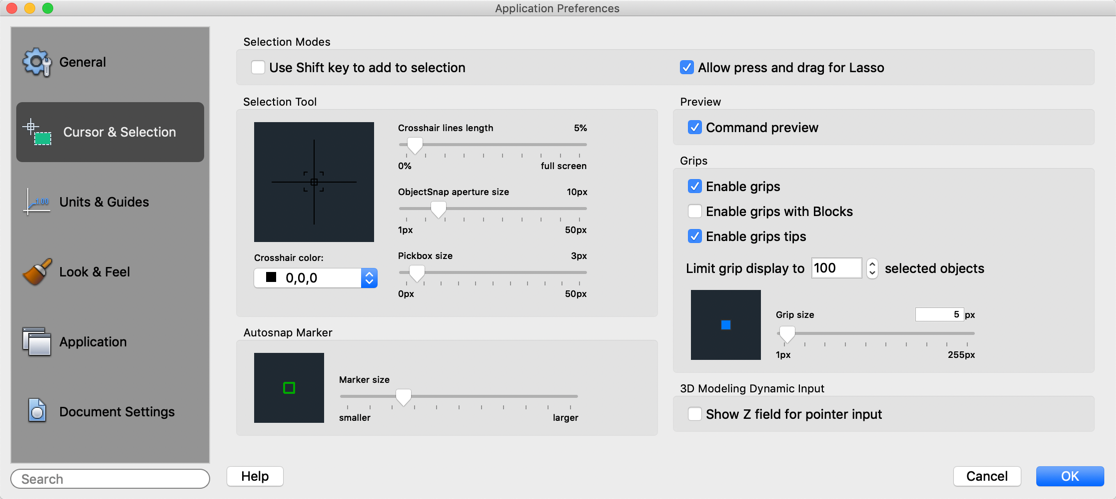The width and height of the screenshot is (1116, 499).
Task: Toggle Enable grips with Blocks checkbox
Action: click(x=695, y=212)
